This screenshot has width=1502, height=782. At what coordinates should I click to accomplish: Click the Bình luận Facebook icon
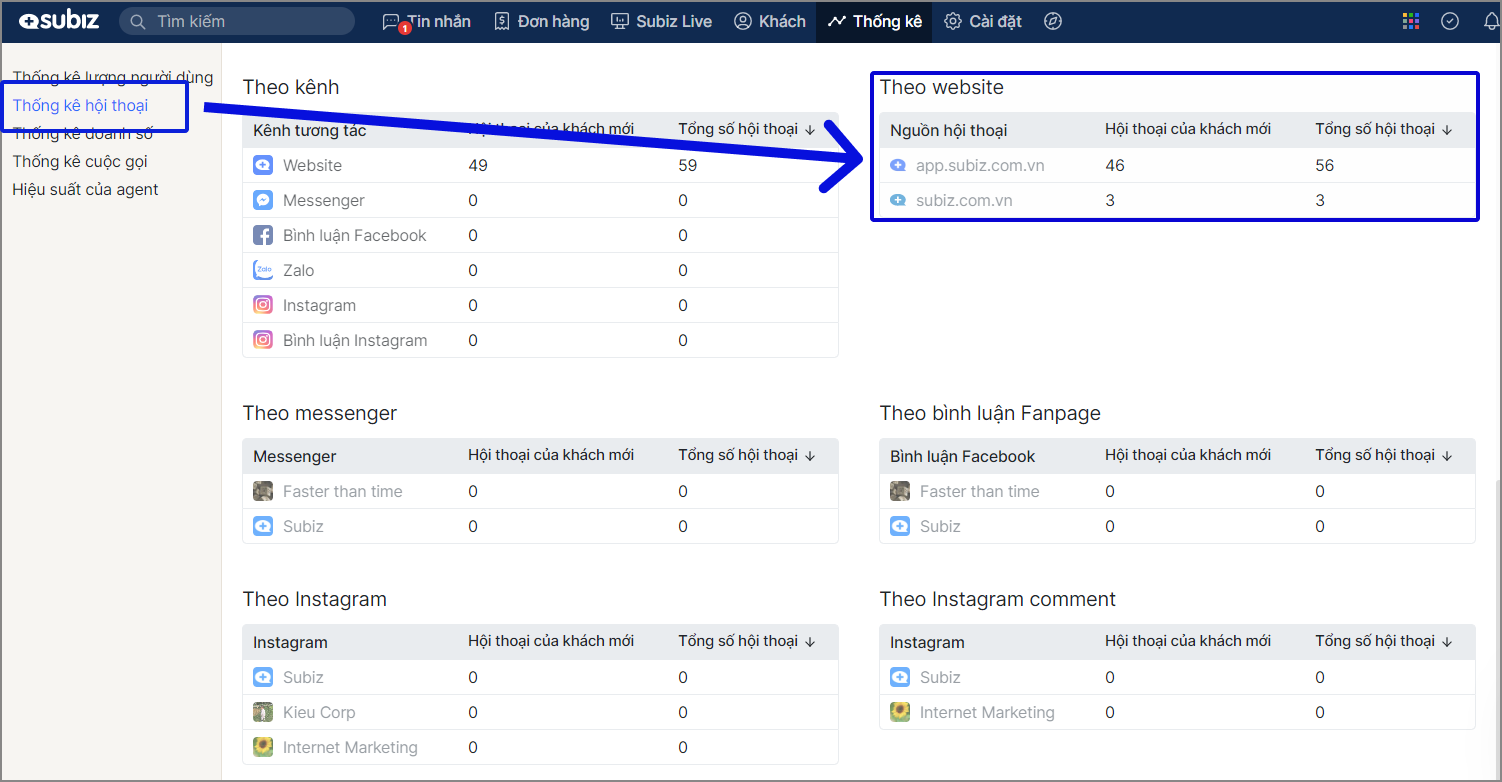[x=263, y=235]
